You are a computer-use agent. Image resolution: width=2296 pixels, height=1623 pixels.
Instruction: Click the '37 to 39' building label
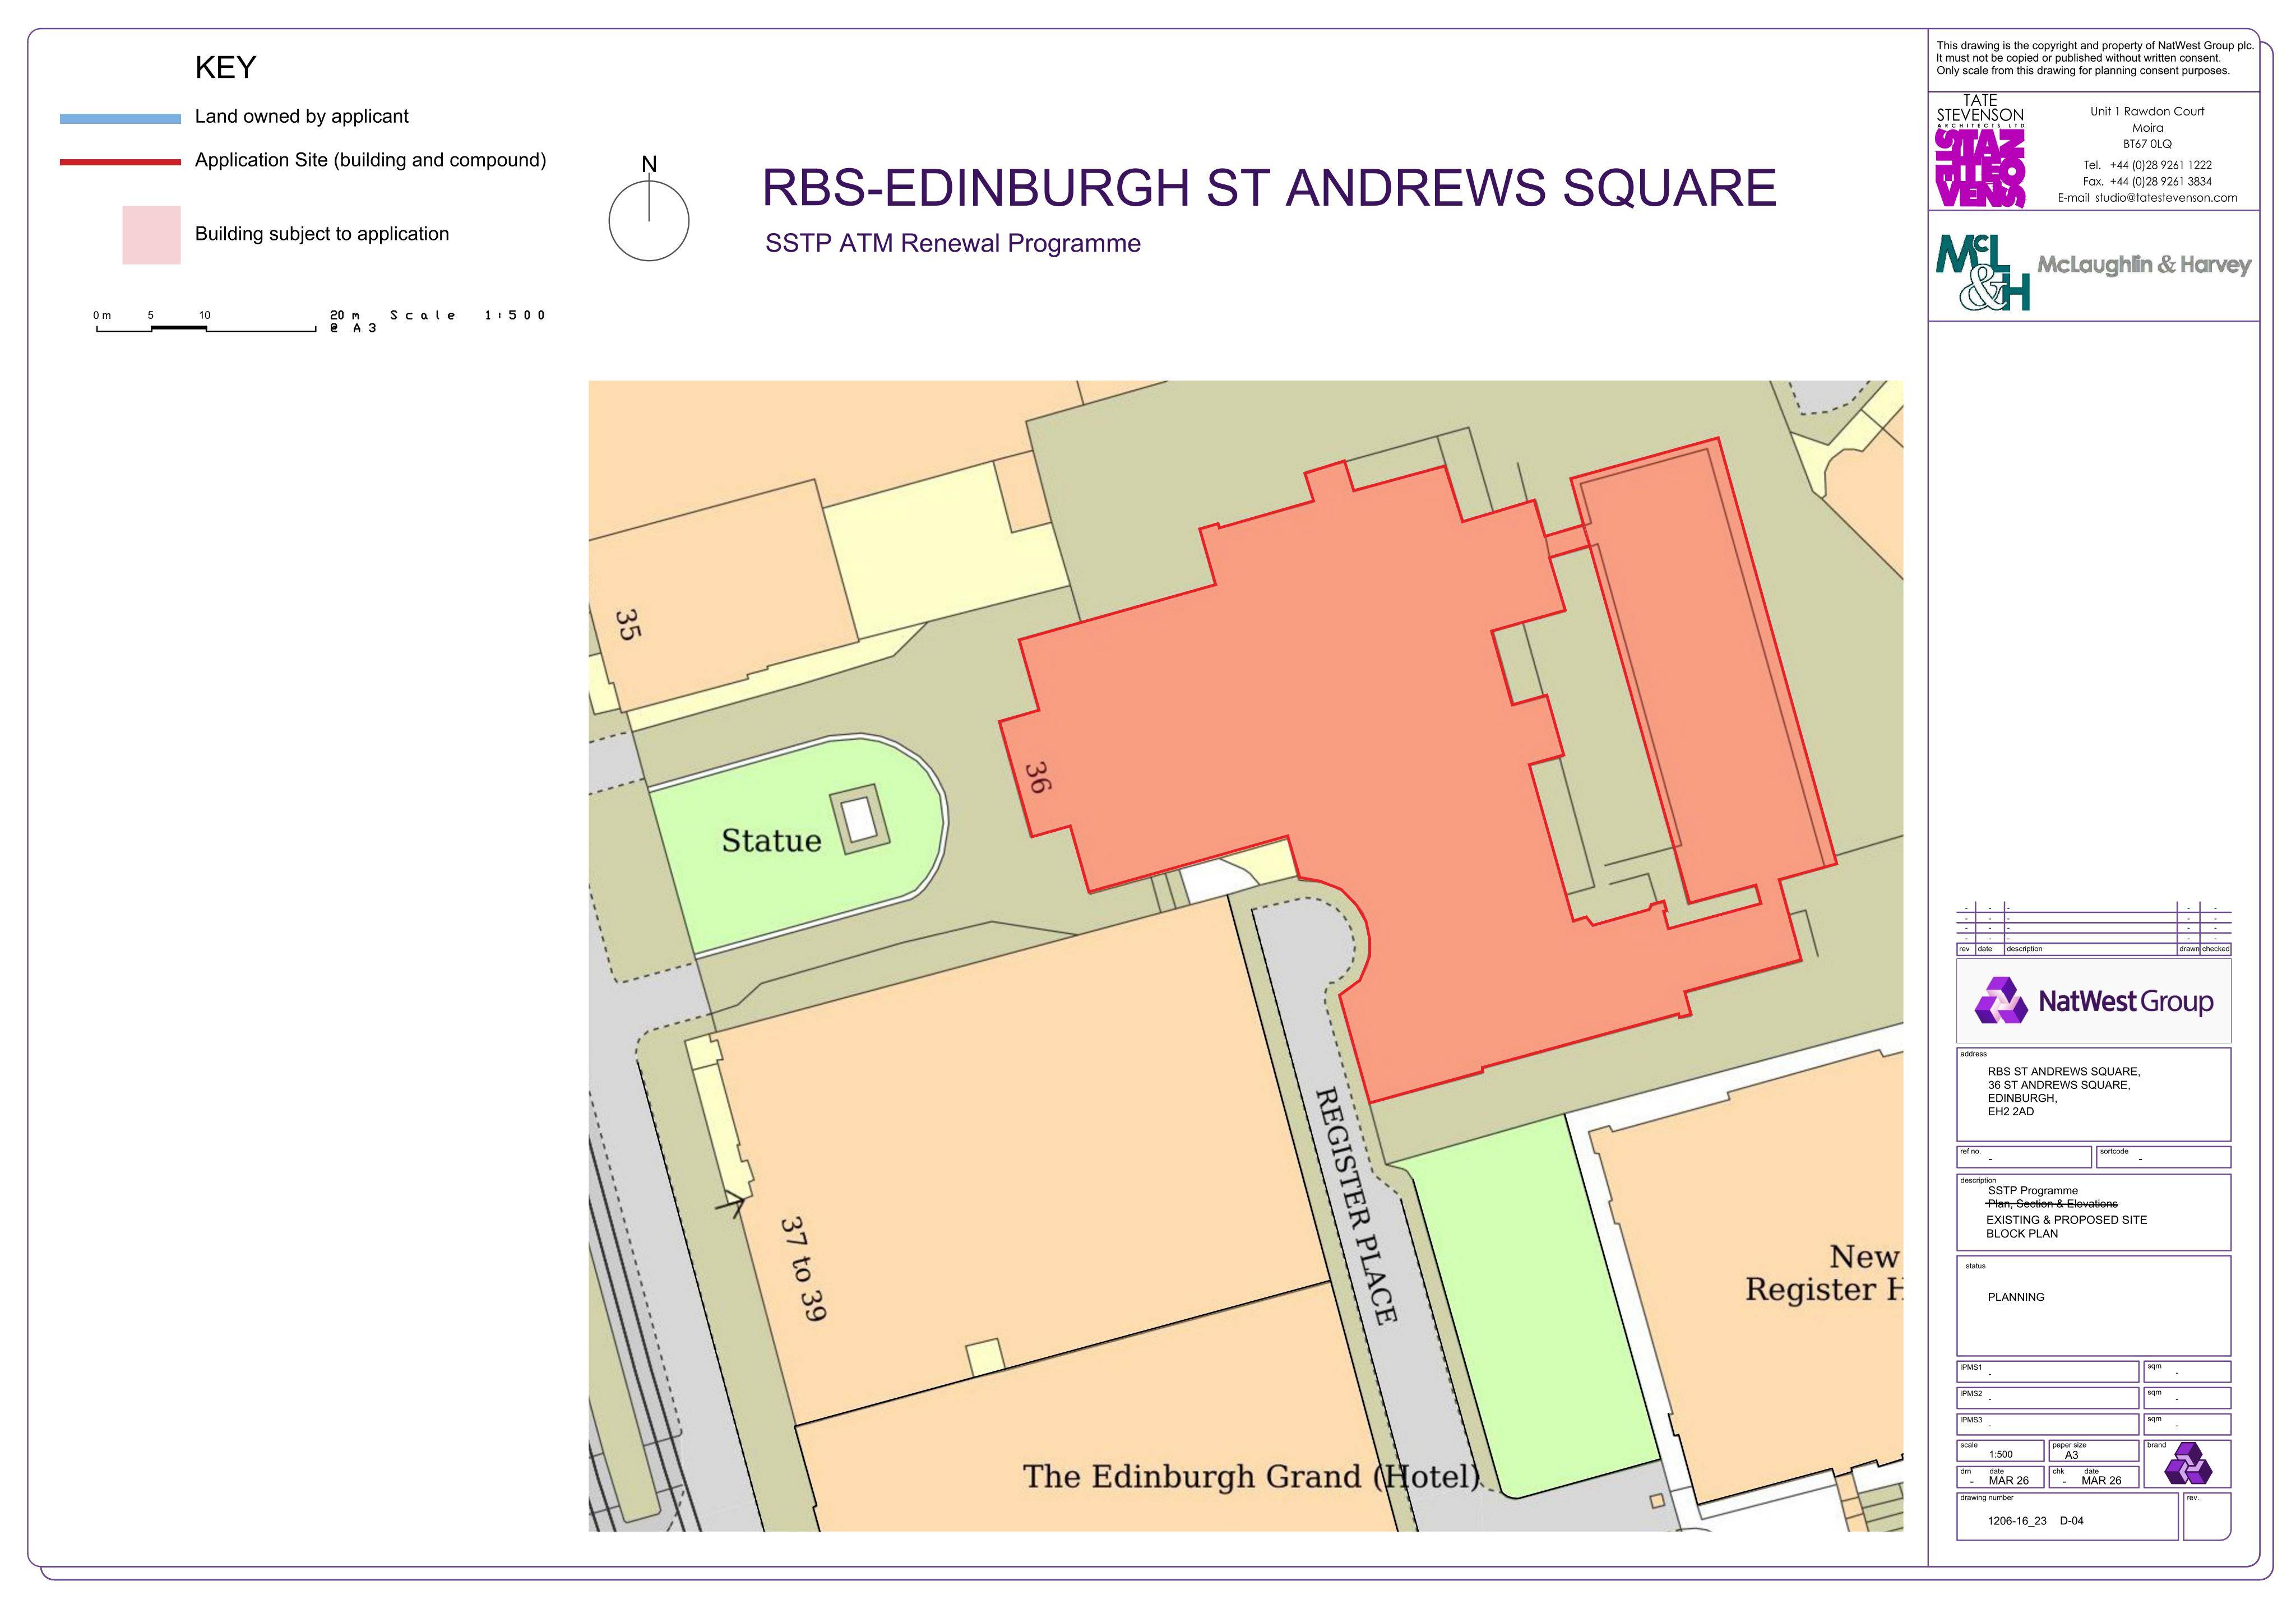[x=803, y=1269]
